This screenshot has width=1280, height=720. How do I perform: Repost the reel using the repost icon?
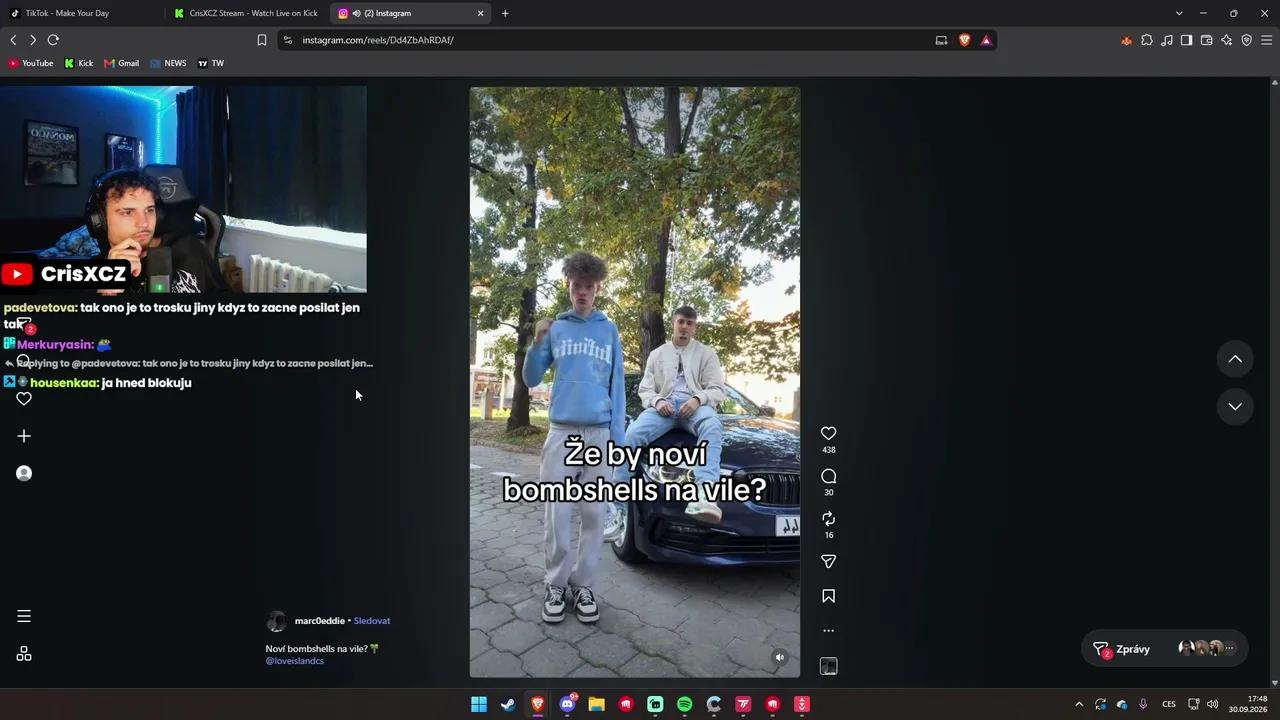pos(828,519)
